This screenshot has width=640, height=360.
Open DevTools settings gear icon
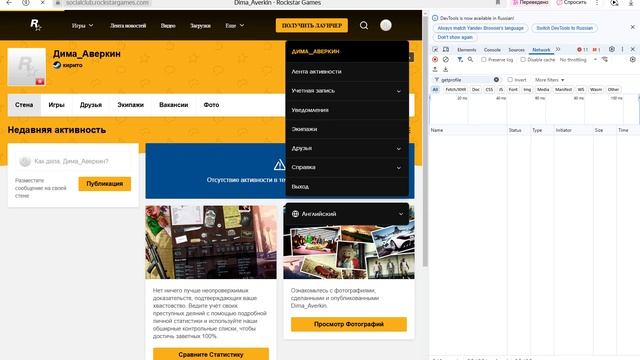point(611,49)
